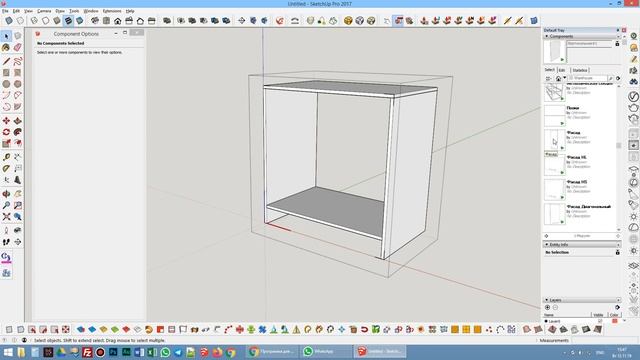The height and width of the screenshot is (360, 640).
Task: Choose the Eraser tool
Action: point(18,48)
